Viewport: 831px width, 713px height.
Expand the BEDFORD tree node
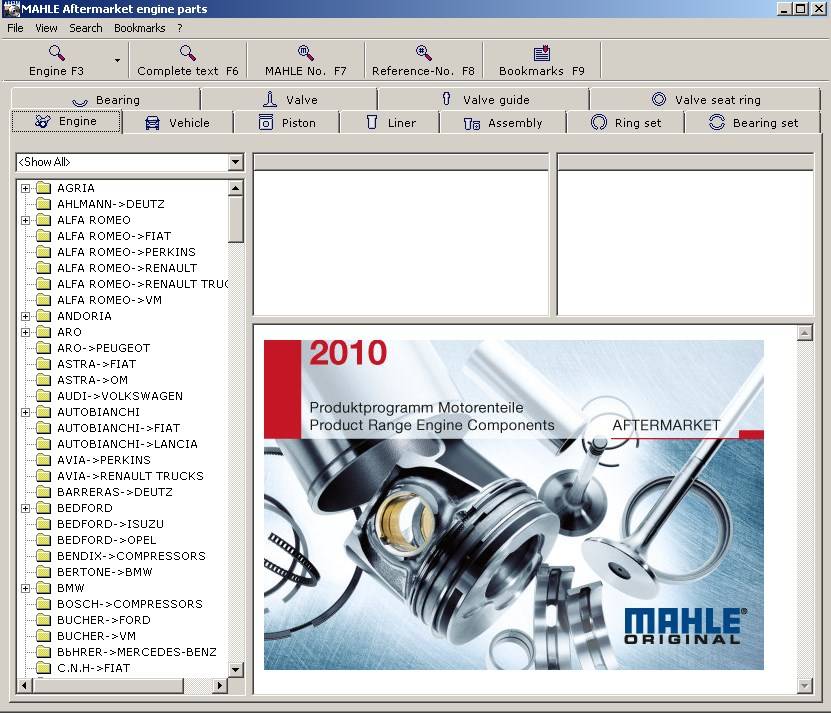pyautogui.click(x=25, y=508)
